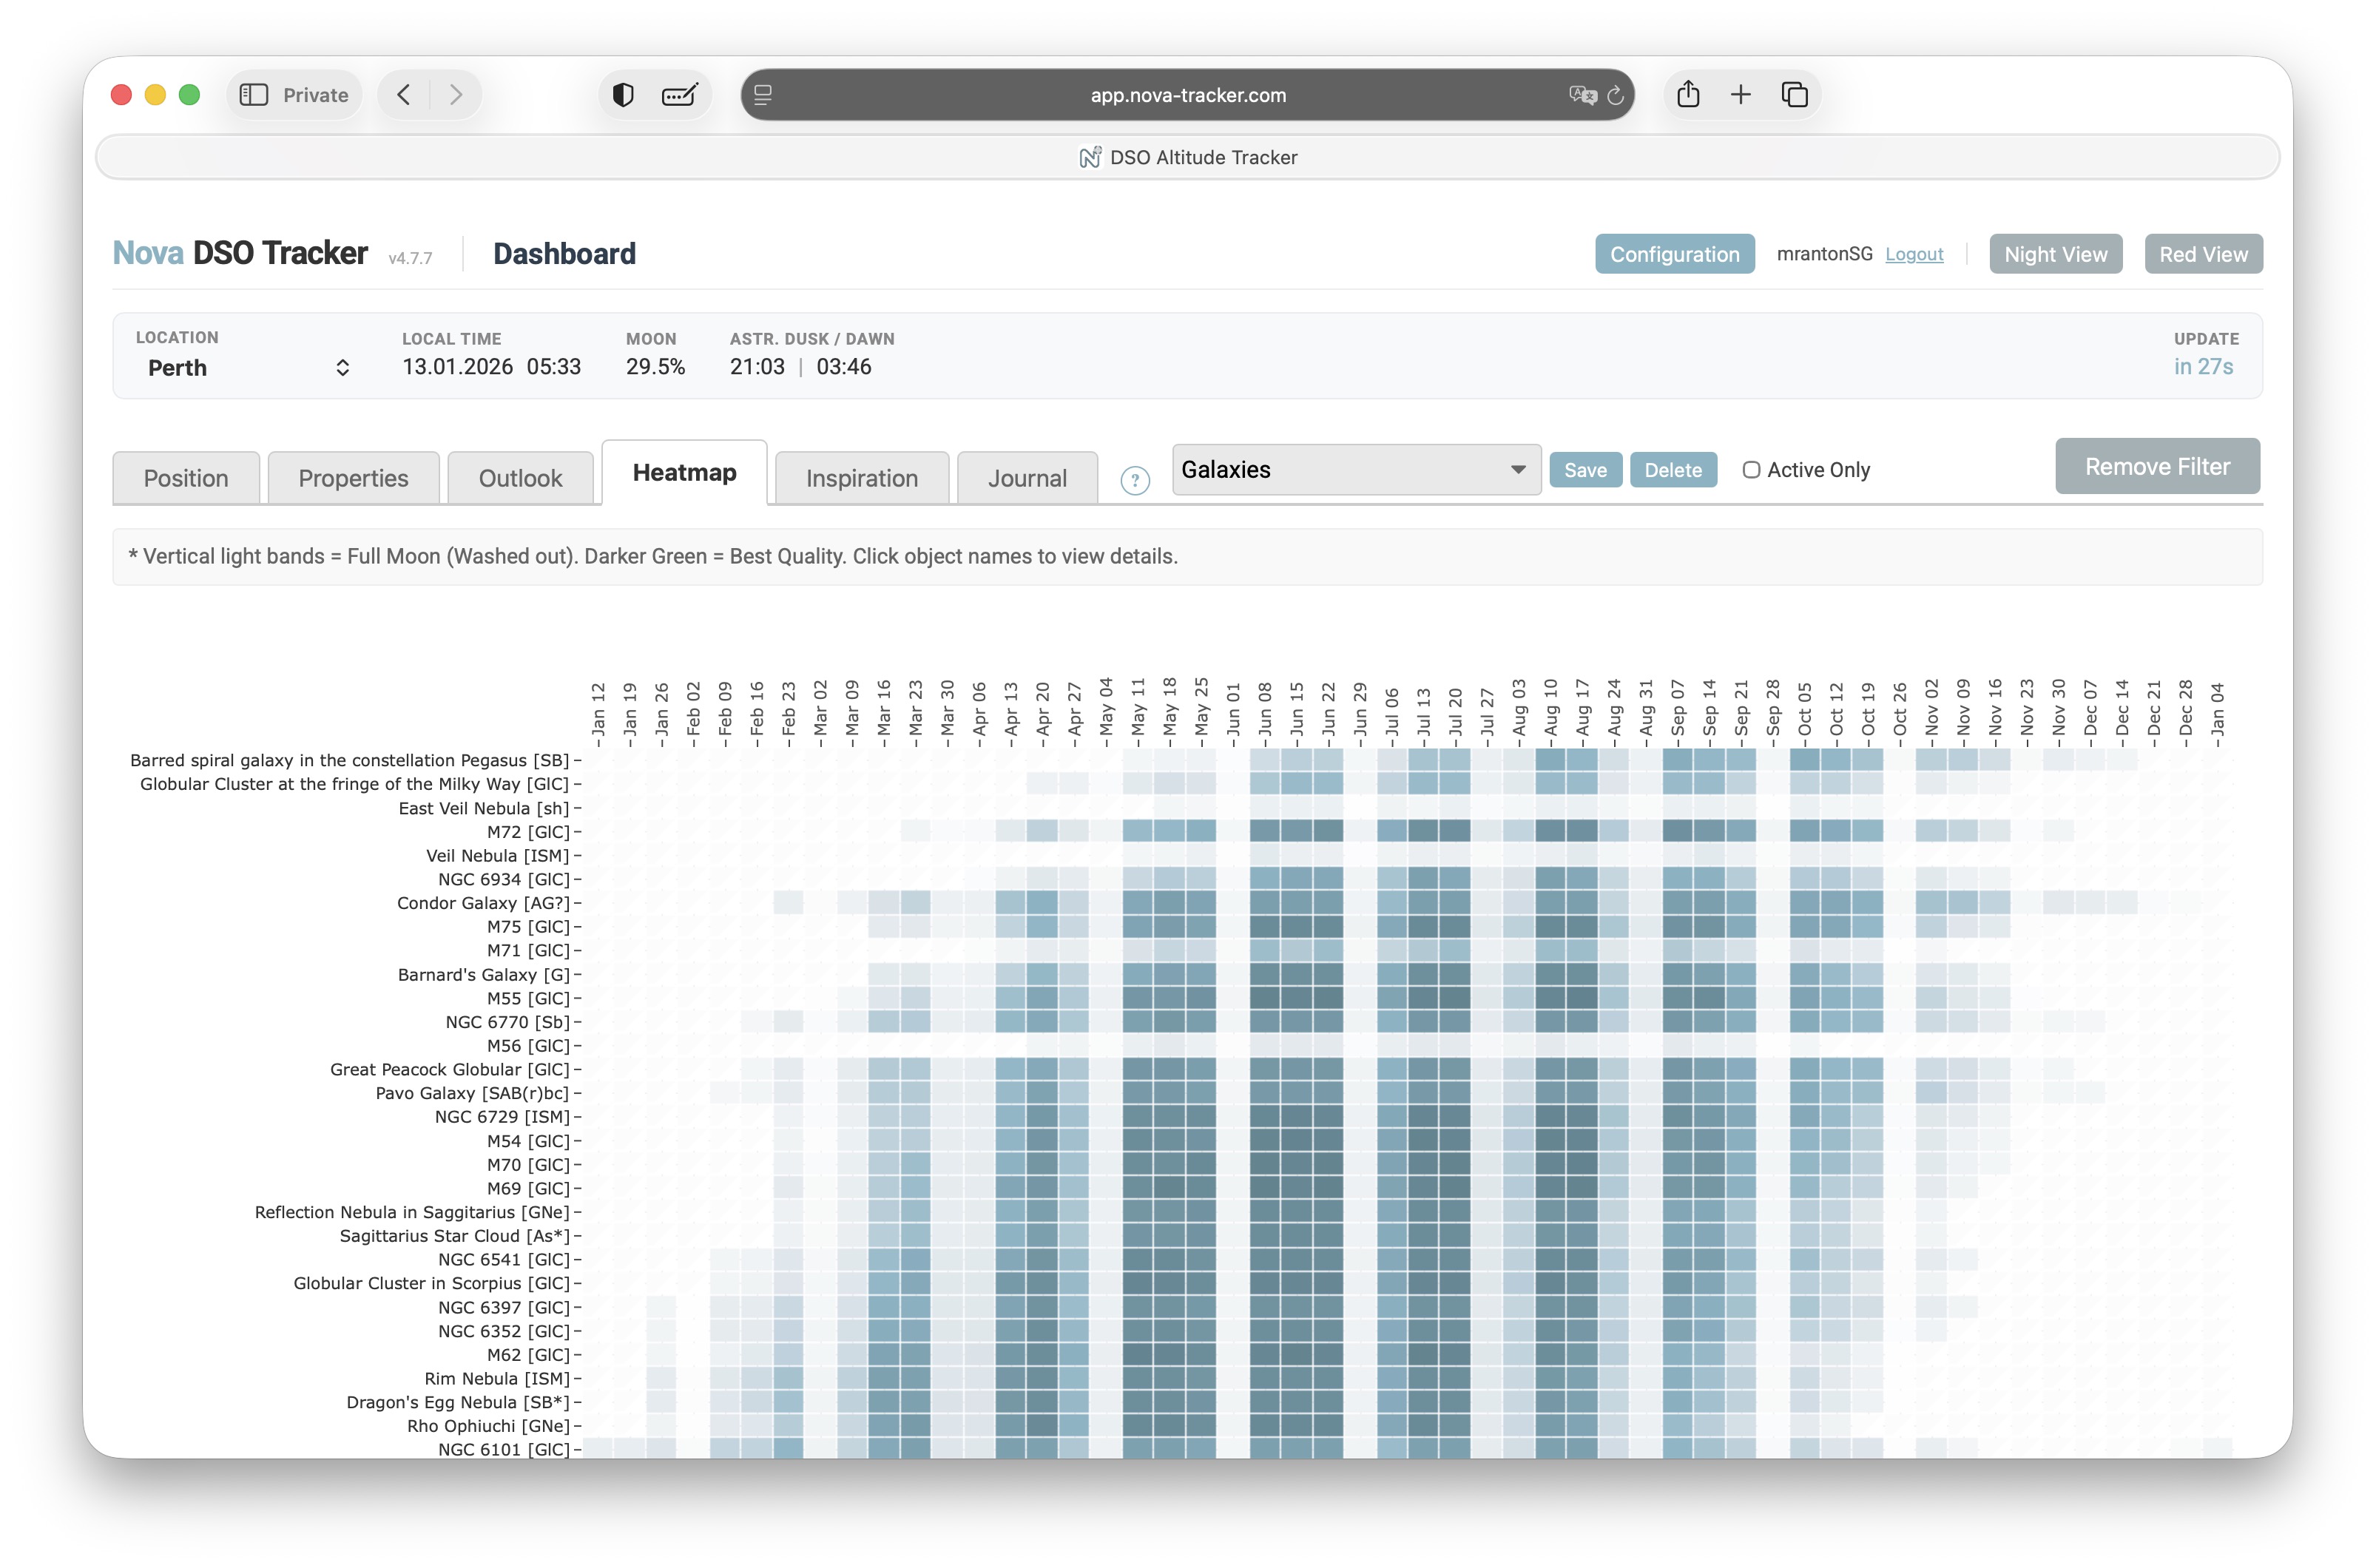The height and width of the screenshot is (1568, 2376).
Task: Show the tab overview icon
Action: 1795,95
